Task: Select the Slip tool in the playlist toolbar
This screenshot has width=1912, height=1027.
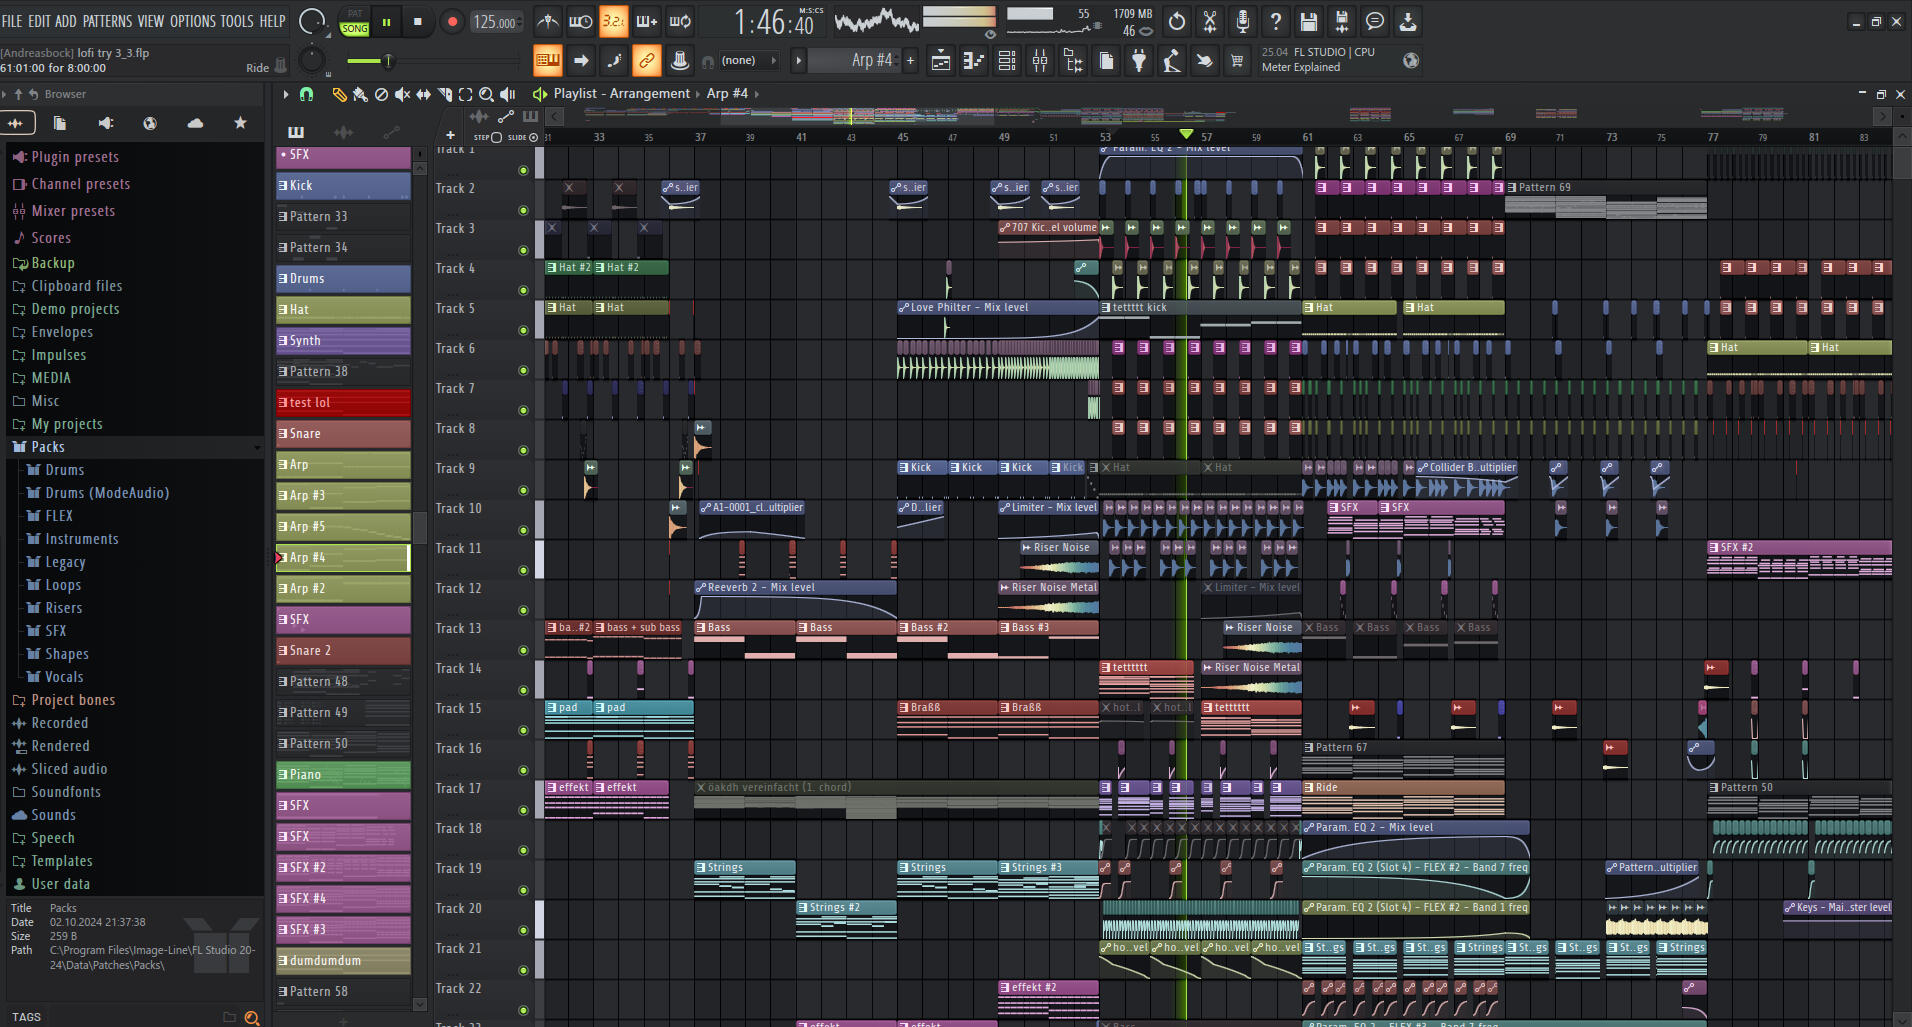Action: (x=423, y=94)
